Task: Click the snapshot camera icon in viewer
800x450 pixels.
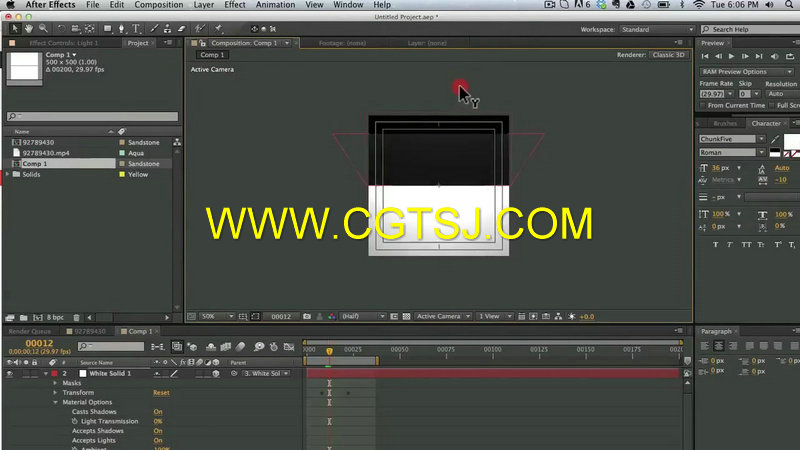Action: pos(307,316)
